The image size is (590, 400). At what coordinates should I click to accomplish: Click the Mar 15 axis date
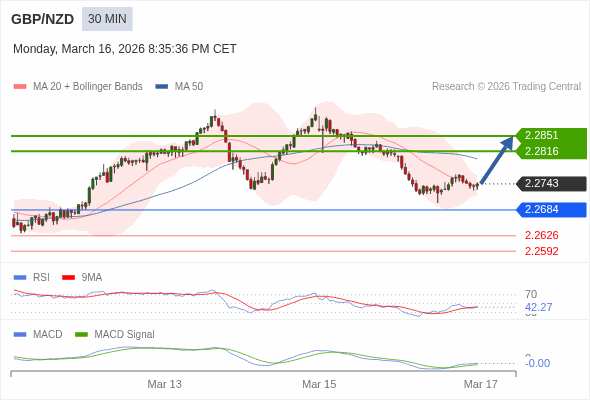point(319,385)
